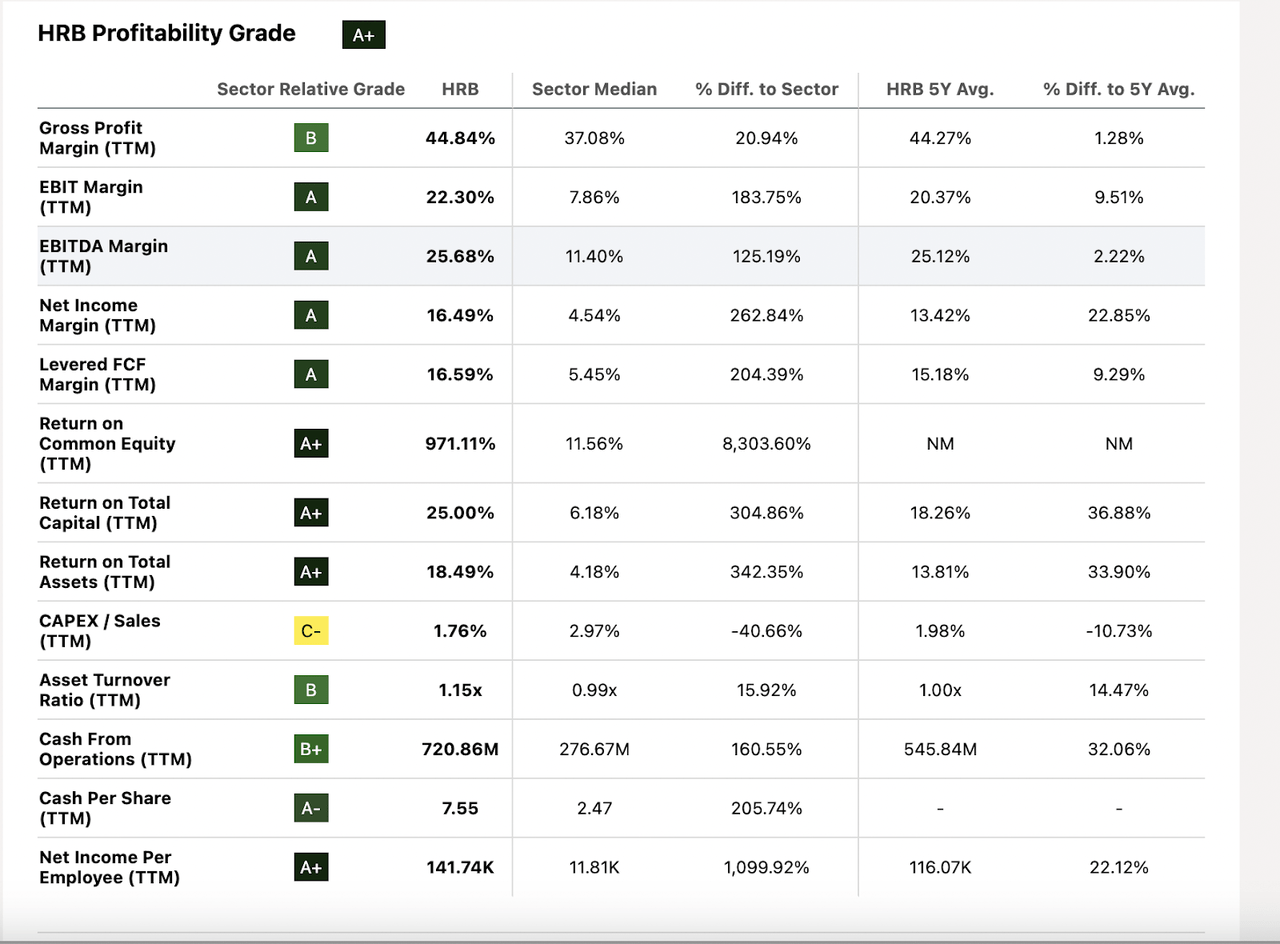The height and width of the screenshot is (944, 1280).
Task: Select the 205.74% cash per share difference
Action: click(x=767, y=807)
